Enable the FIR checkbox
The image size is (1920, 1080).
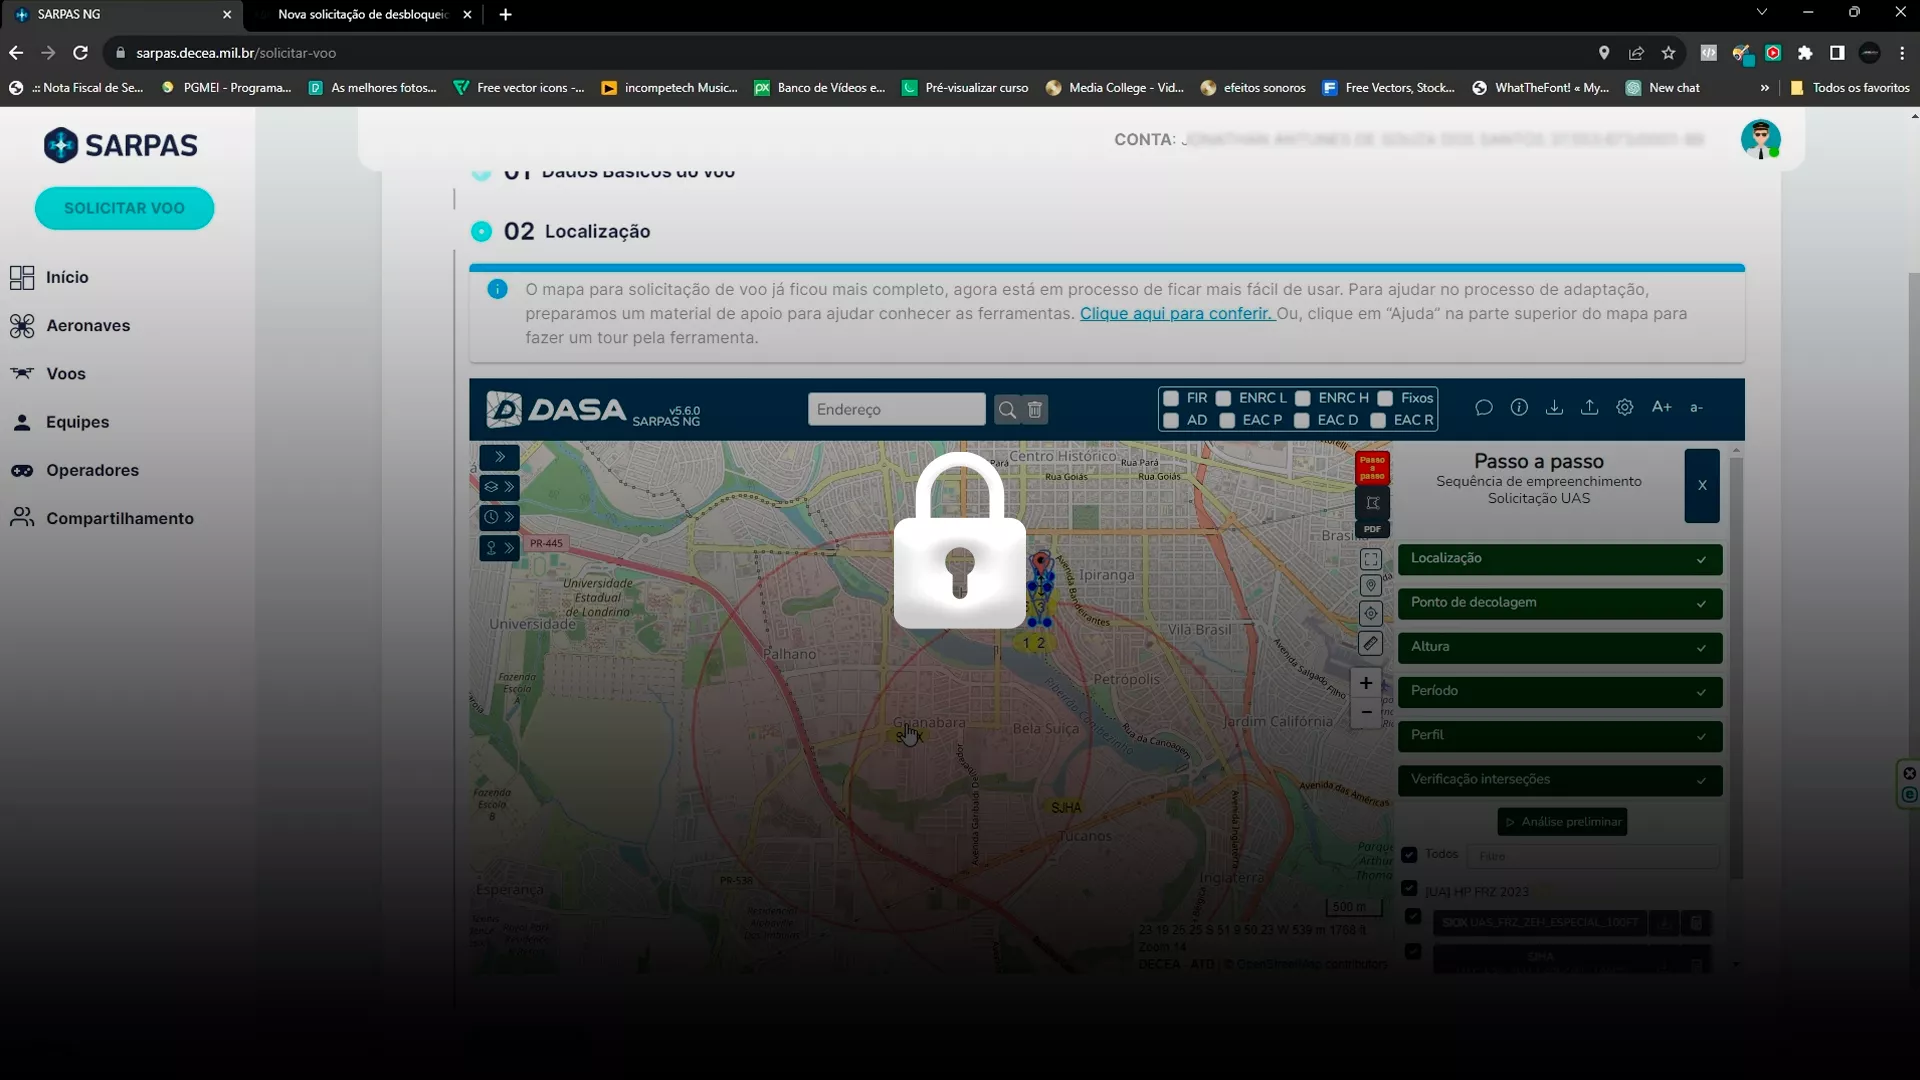pos(1171,398)
